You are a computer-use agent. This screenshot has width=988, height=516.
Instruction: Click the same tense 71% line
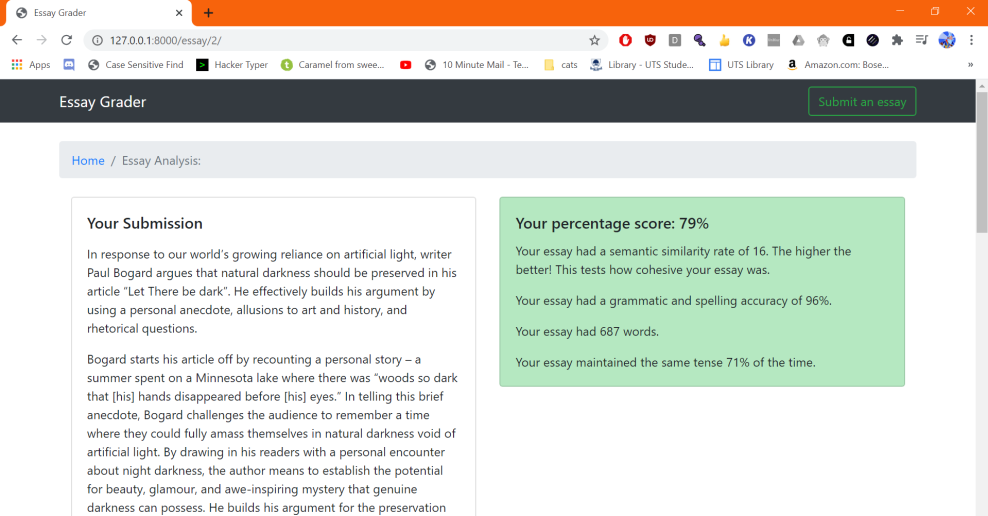point(665,362)
